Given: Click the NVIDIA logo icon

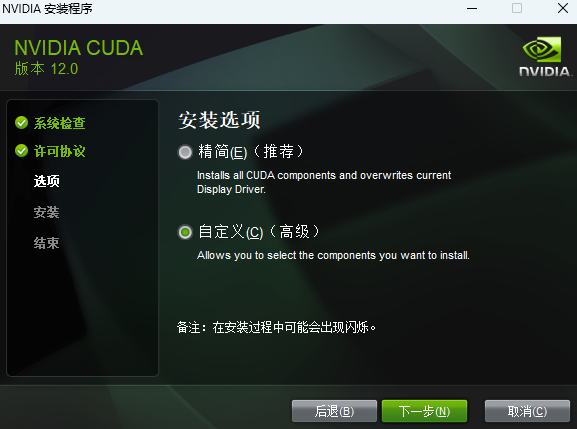Looking at the screenshot, I should (545, 56).
